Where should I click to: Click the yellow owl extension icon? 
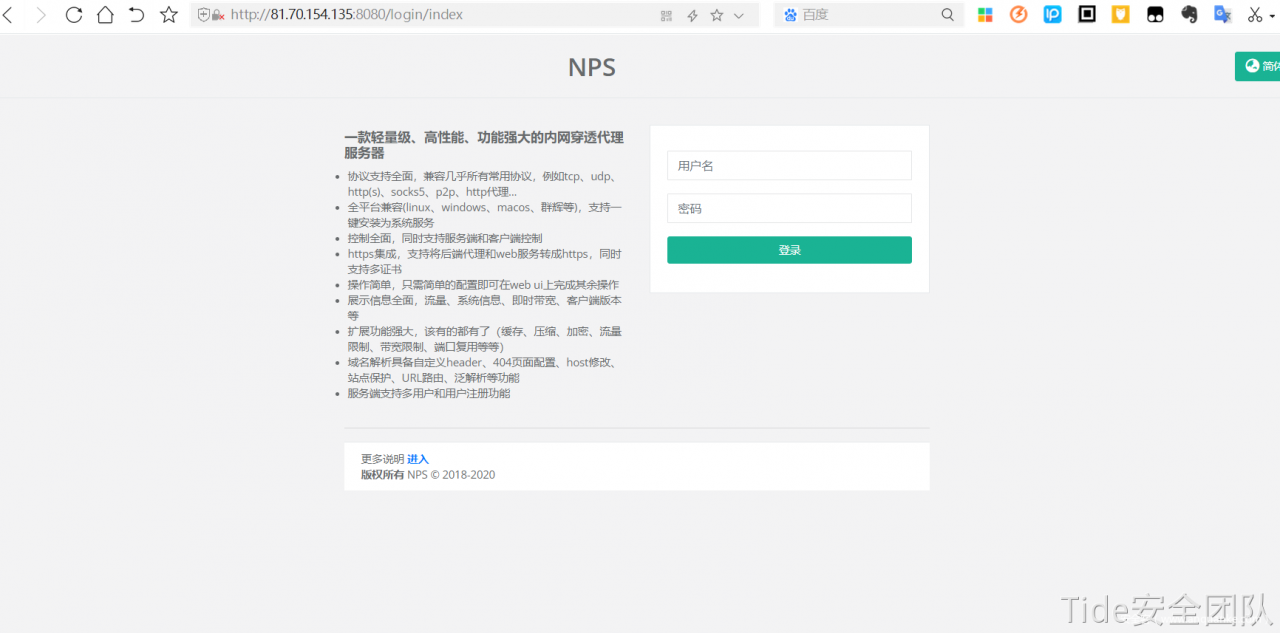point(1120,14)
